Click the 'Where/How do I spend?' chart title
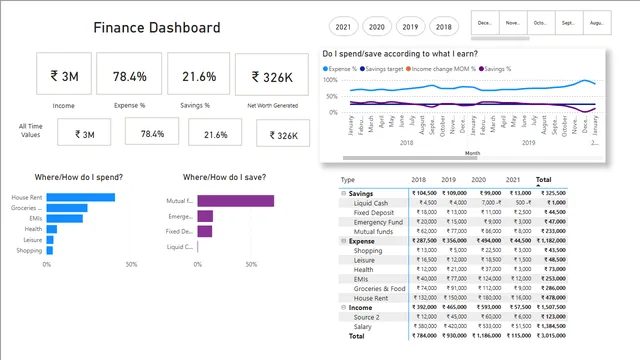This screenshot has width=640, height=360. pyautogui.click(x=78, y=177)
